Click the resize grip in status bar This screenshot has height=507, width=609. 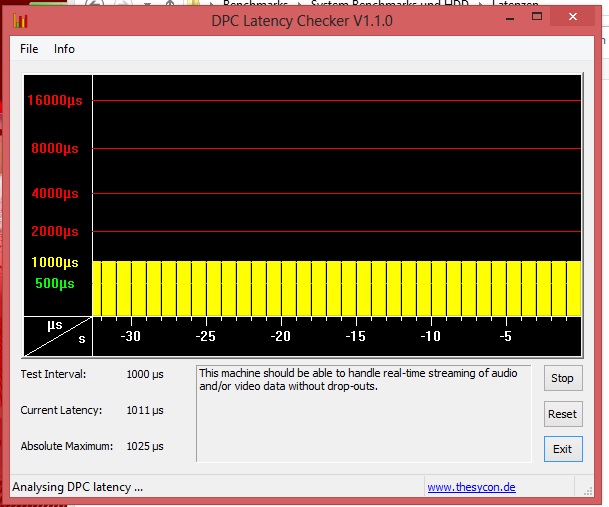click(x=588, y=491)
